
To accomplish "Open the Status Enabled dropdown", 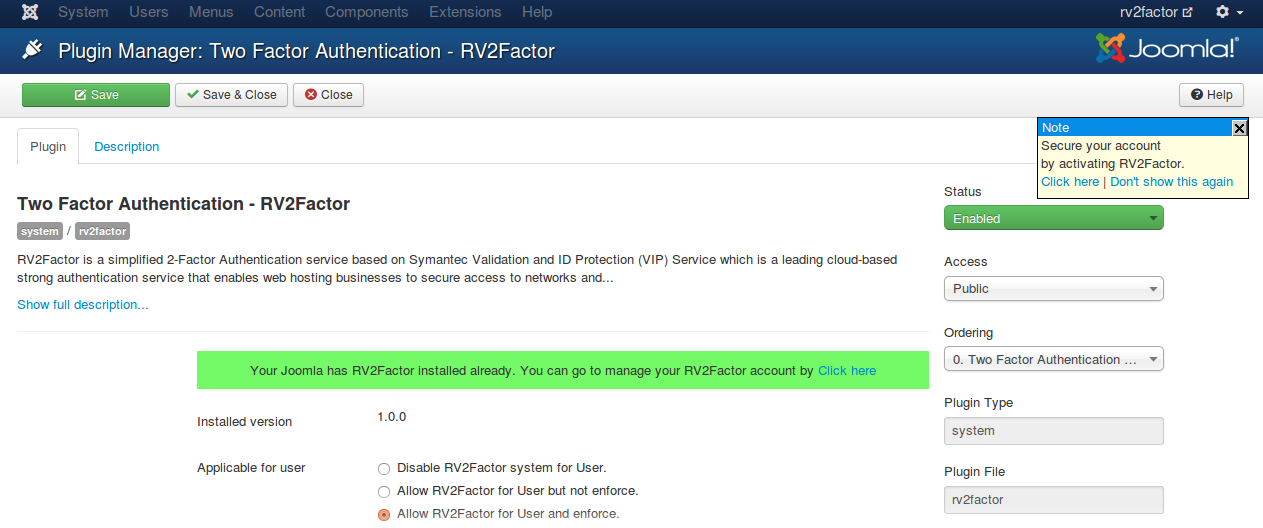I will pos(1054,218).
